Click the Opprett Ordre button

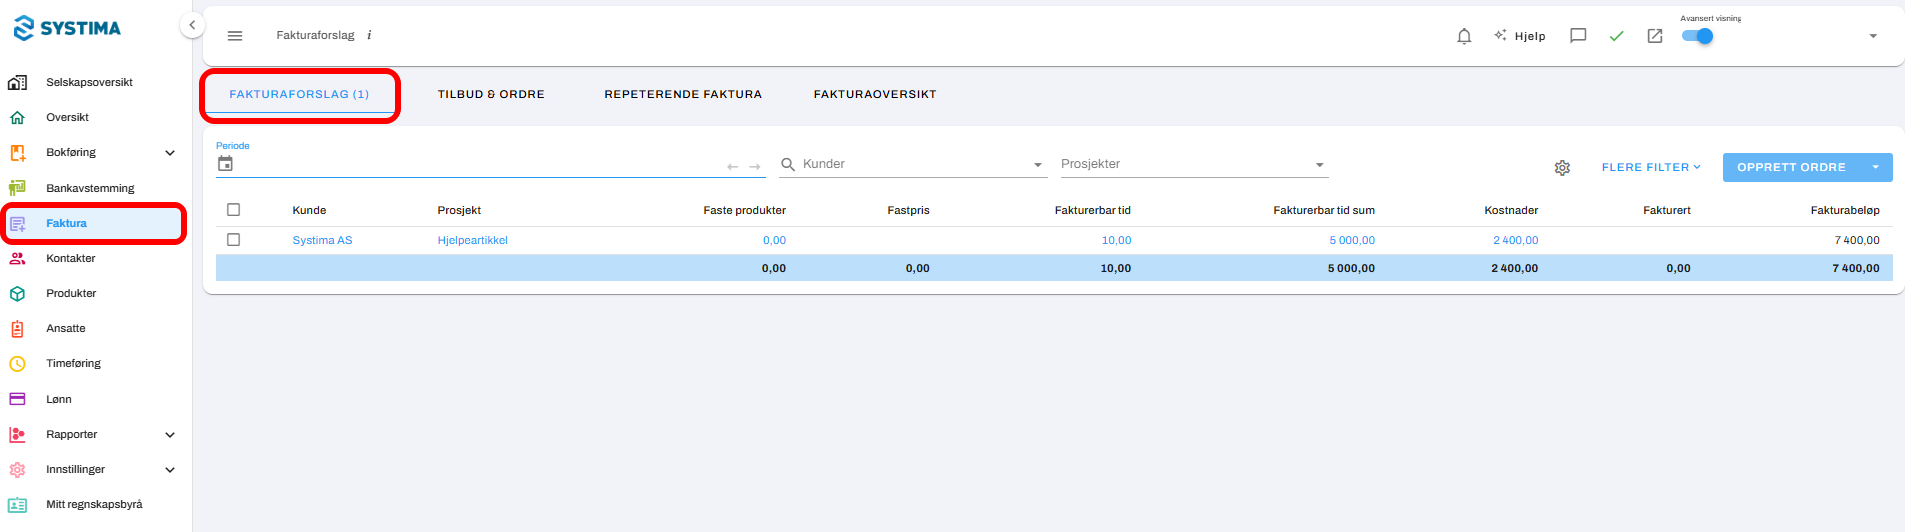click(1791, 167)
